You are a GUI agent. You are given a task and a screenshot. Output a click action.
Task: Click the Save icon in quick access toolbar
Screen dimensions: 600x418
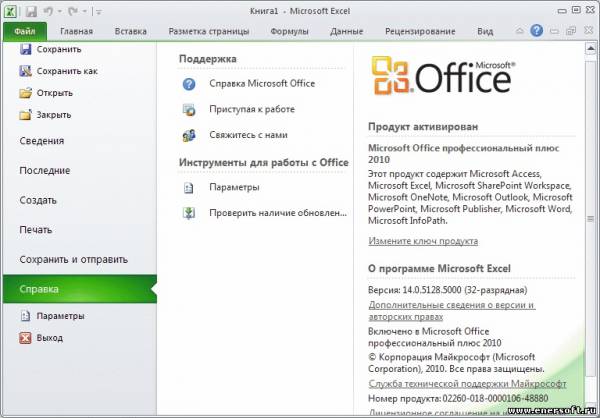[x=31, y=11]
